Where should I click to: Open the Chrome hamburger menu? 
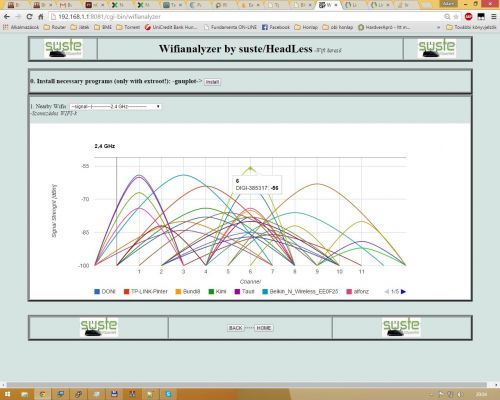[x=493, y=17]
